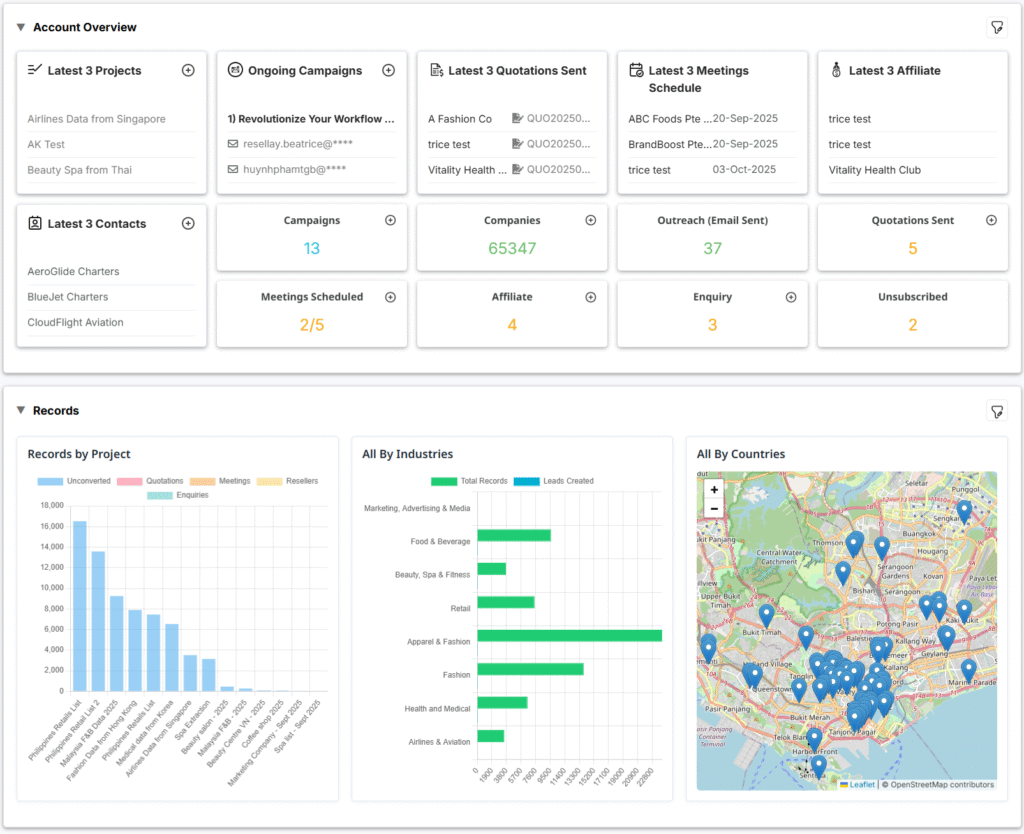
Task: Add a new campaign via Ongoing Campaigns plus icon
Action: tap(389, 70)
